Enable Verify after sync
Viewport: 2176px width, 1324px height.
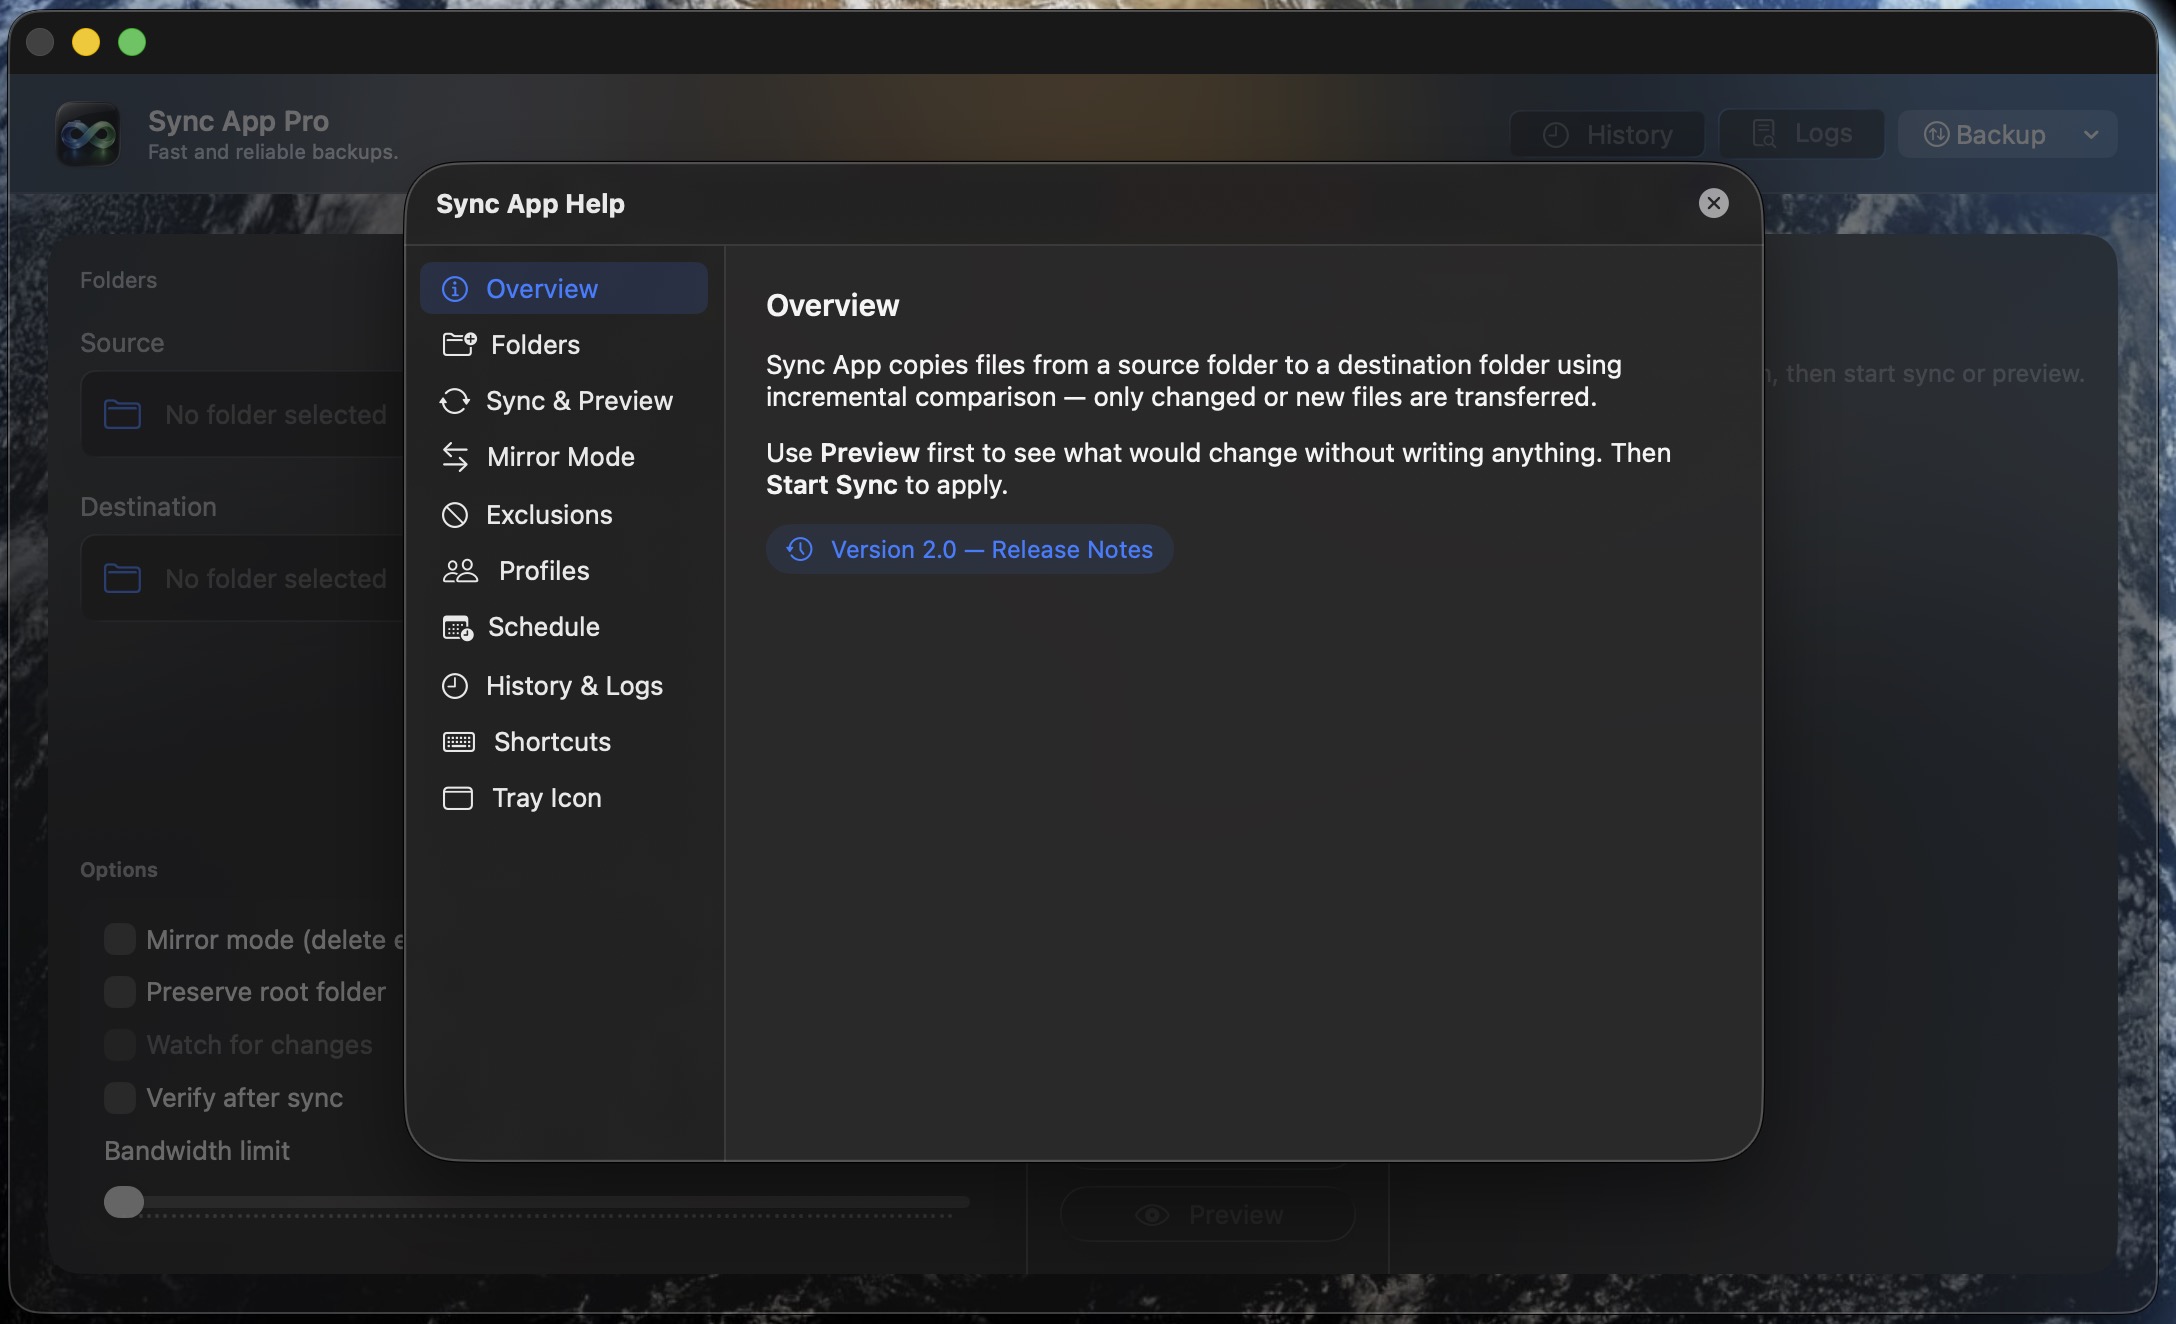click(x=120, y=1097)
